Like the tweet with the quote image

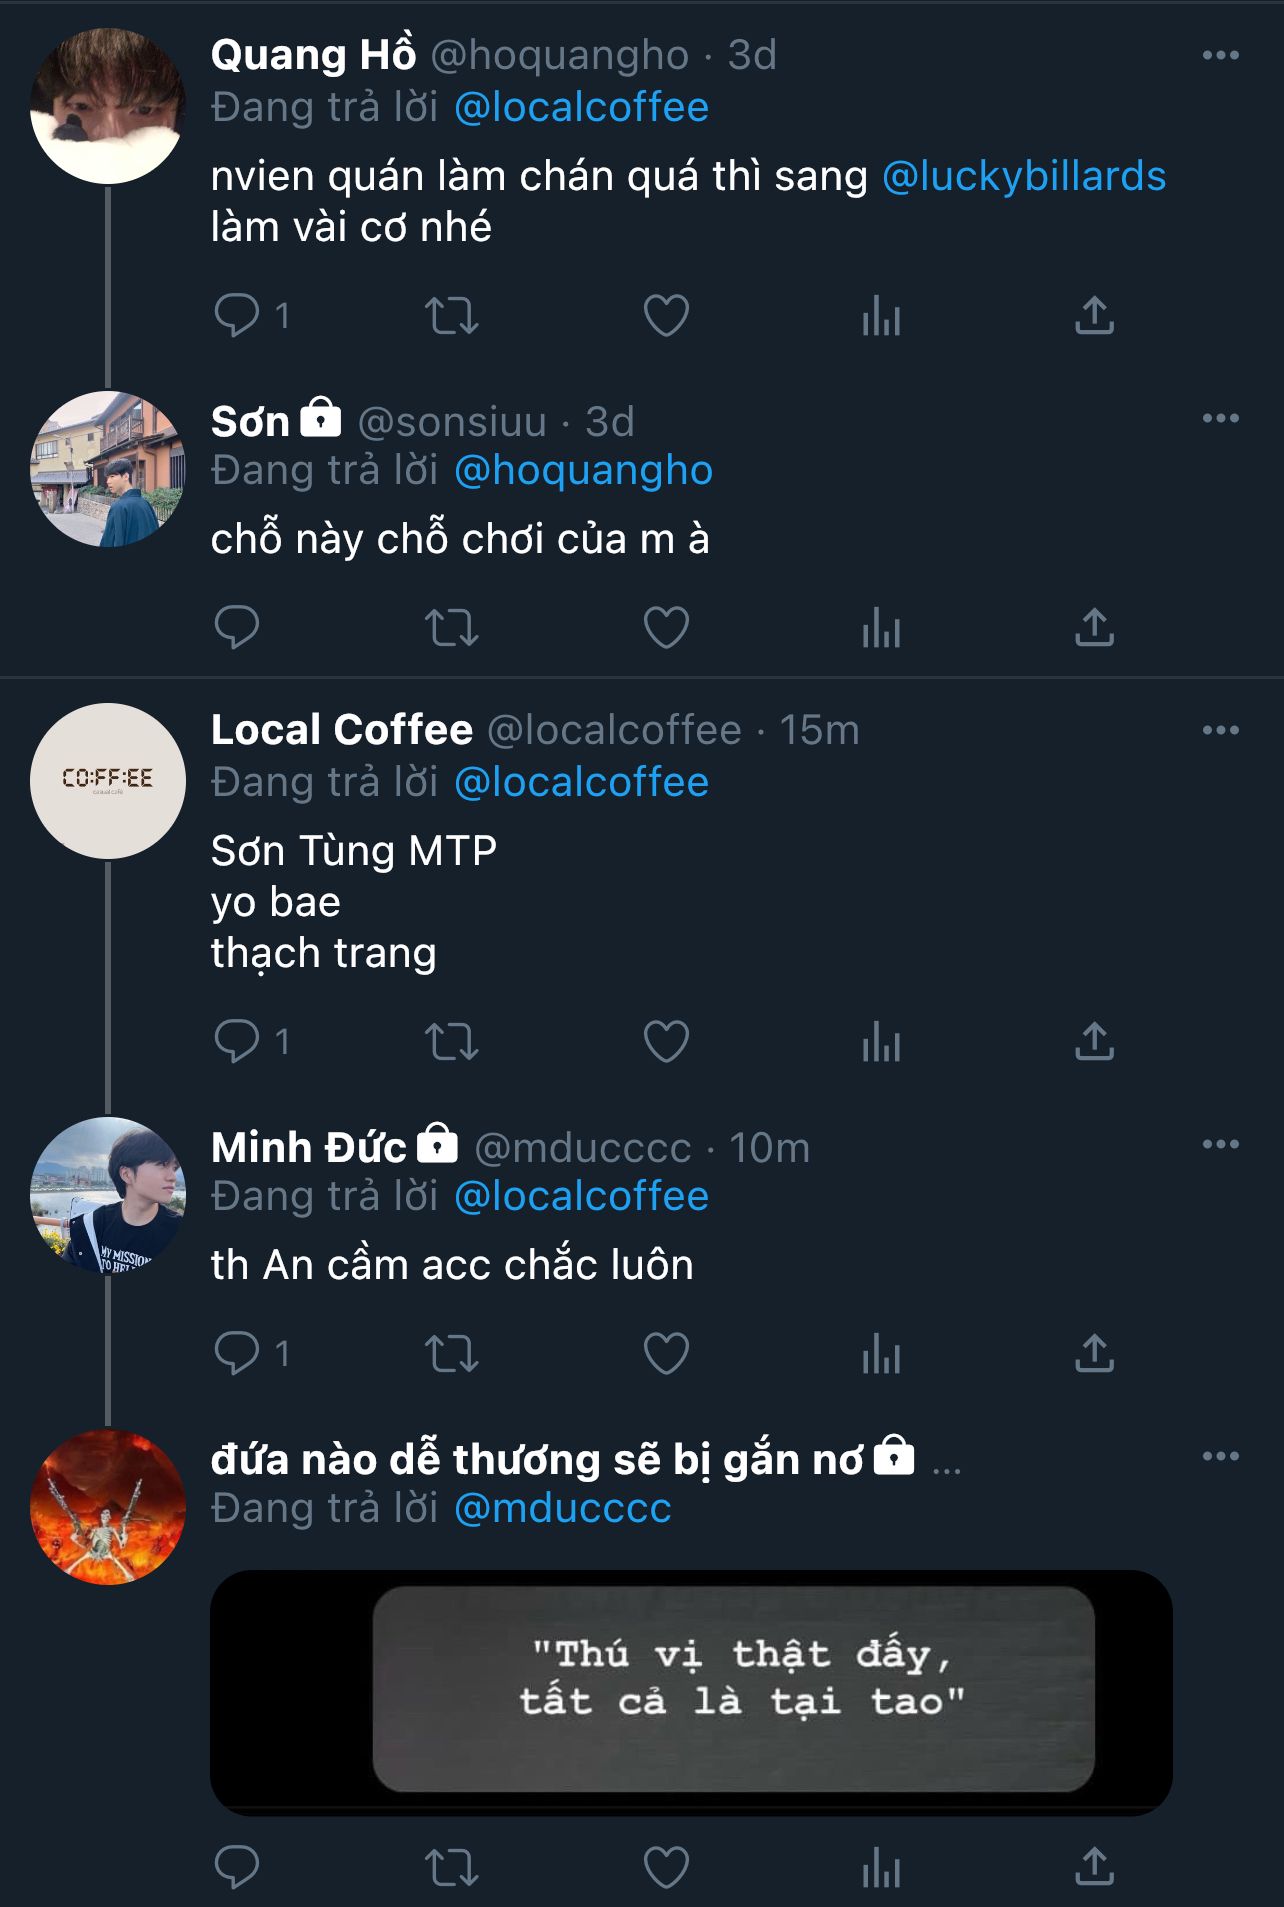666,1866
